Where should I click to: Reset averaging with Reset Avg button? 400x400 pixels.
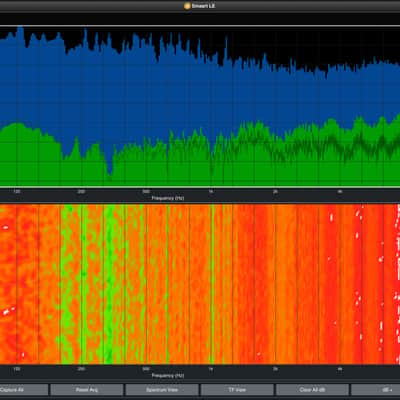click(87, 390)
